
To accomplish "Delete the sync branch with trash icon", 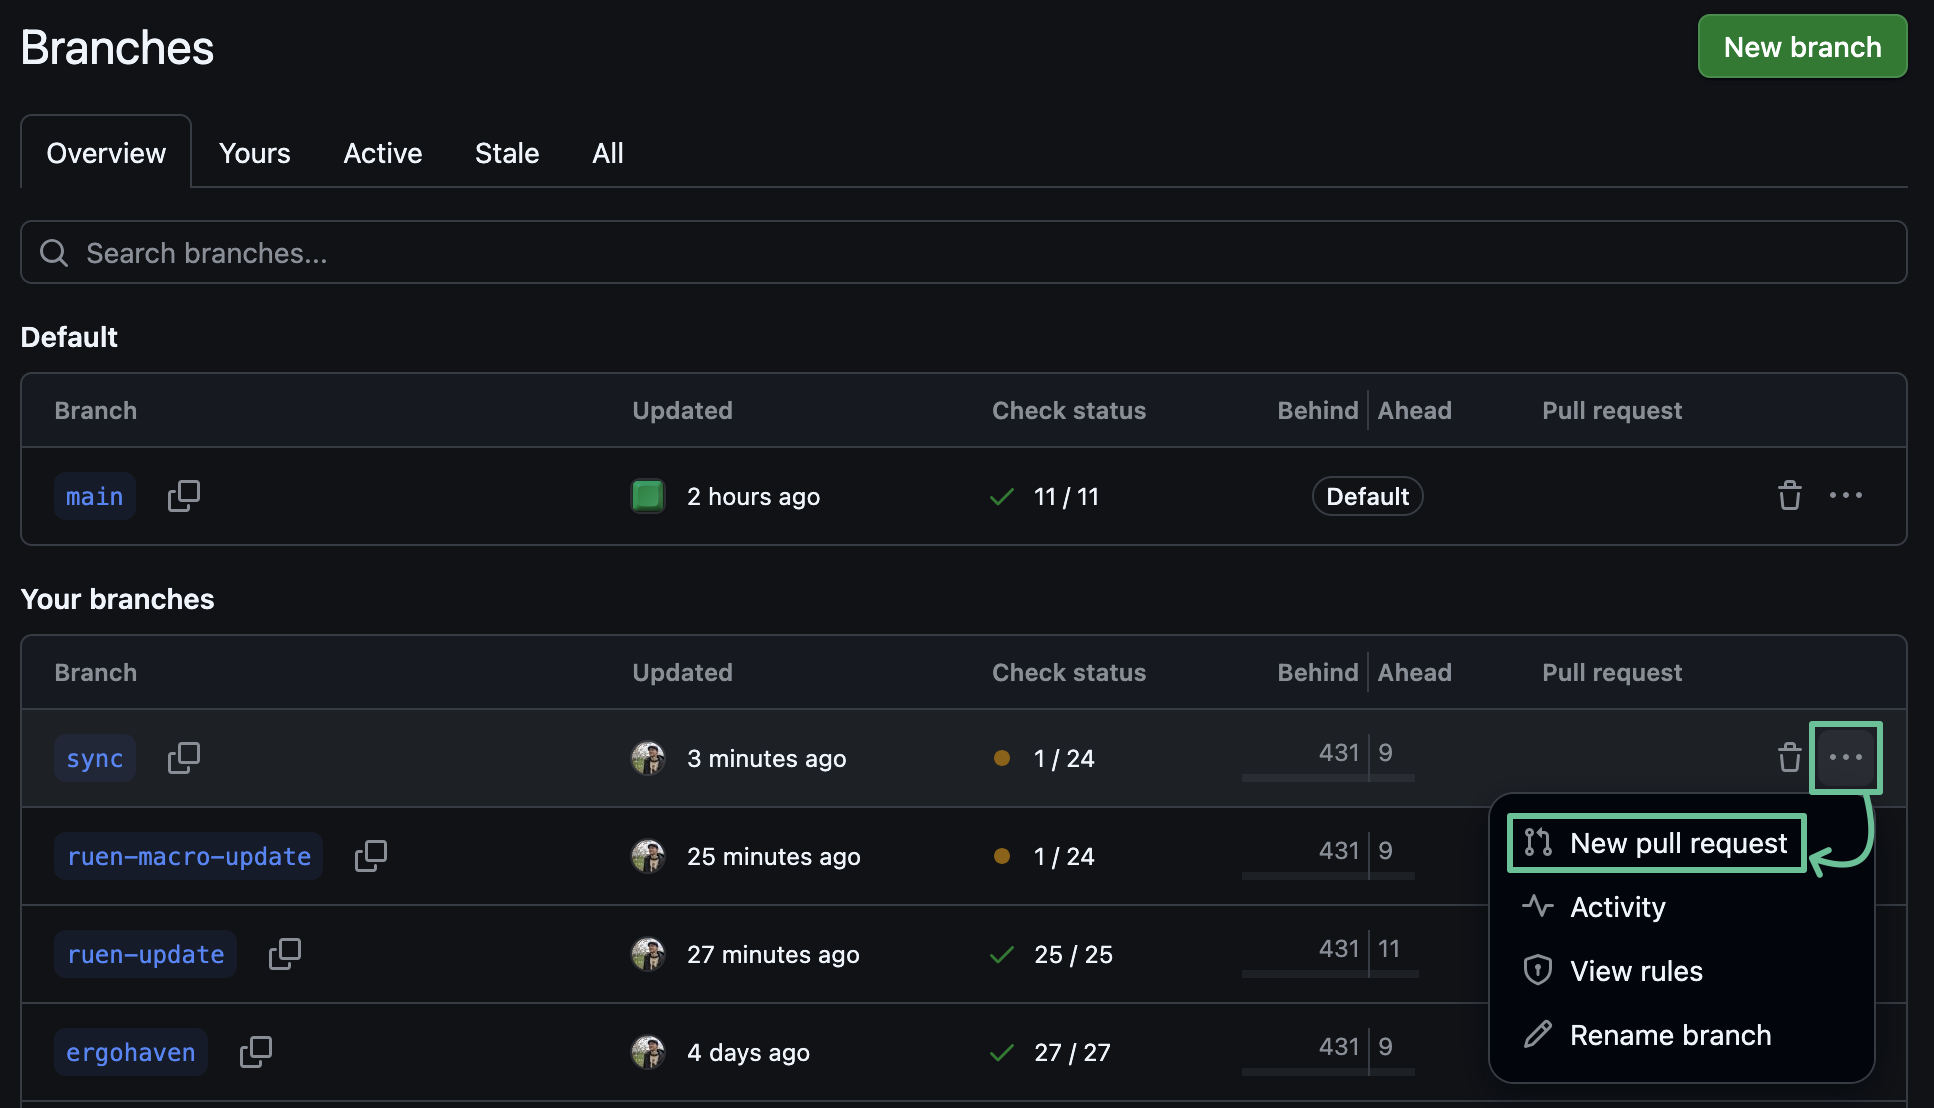I will tap(1789, 758).
